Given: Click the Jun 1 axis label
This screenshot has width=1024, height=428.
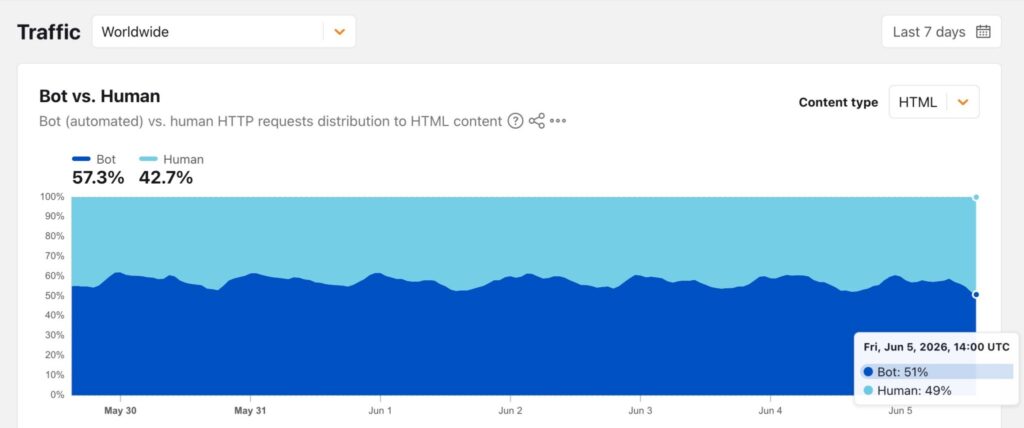Looking at the screenshot, I should click(x=380, y=411).
